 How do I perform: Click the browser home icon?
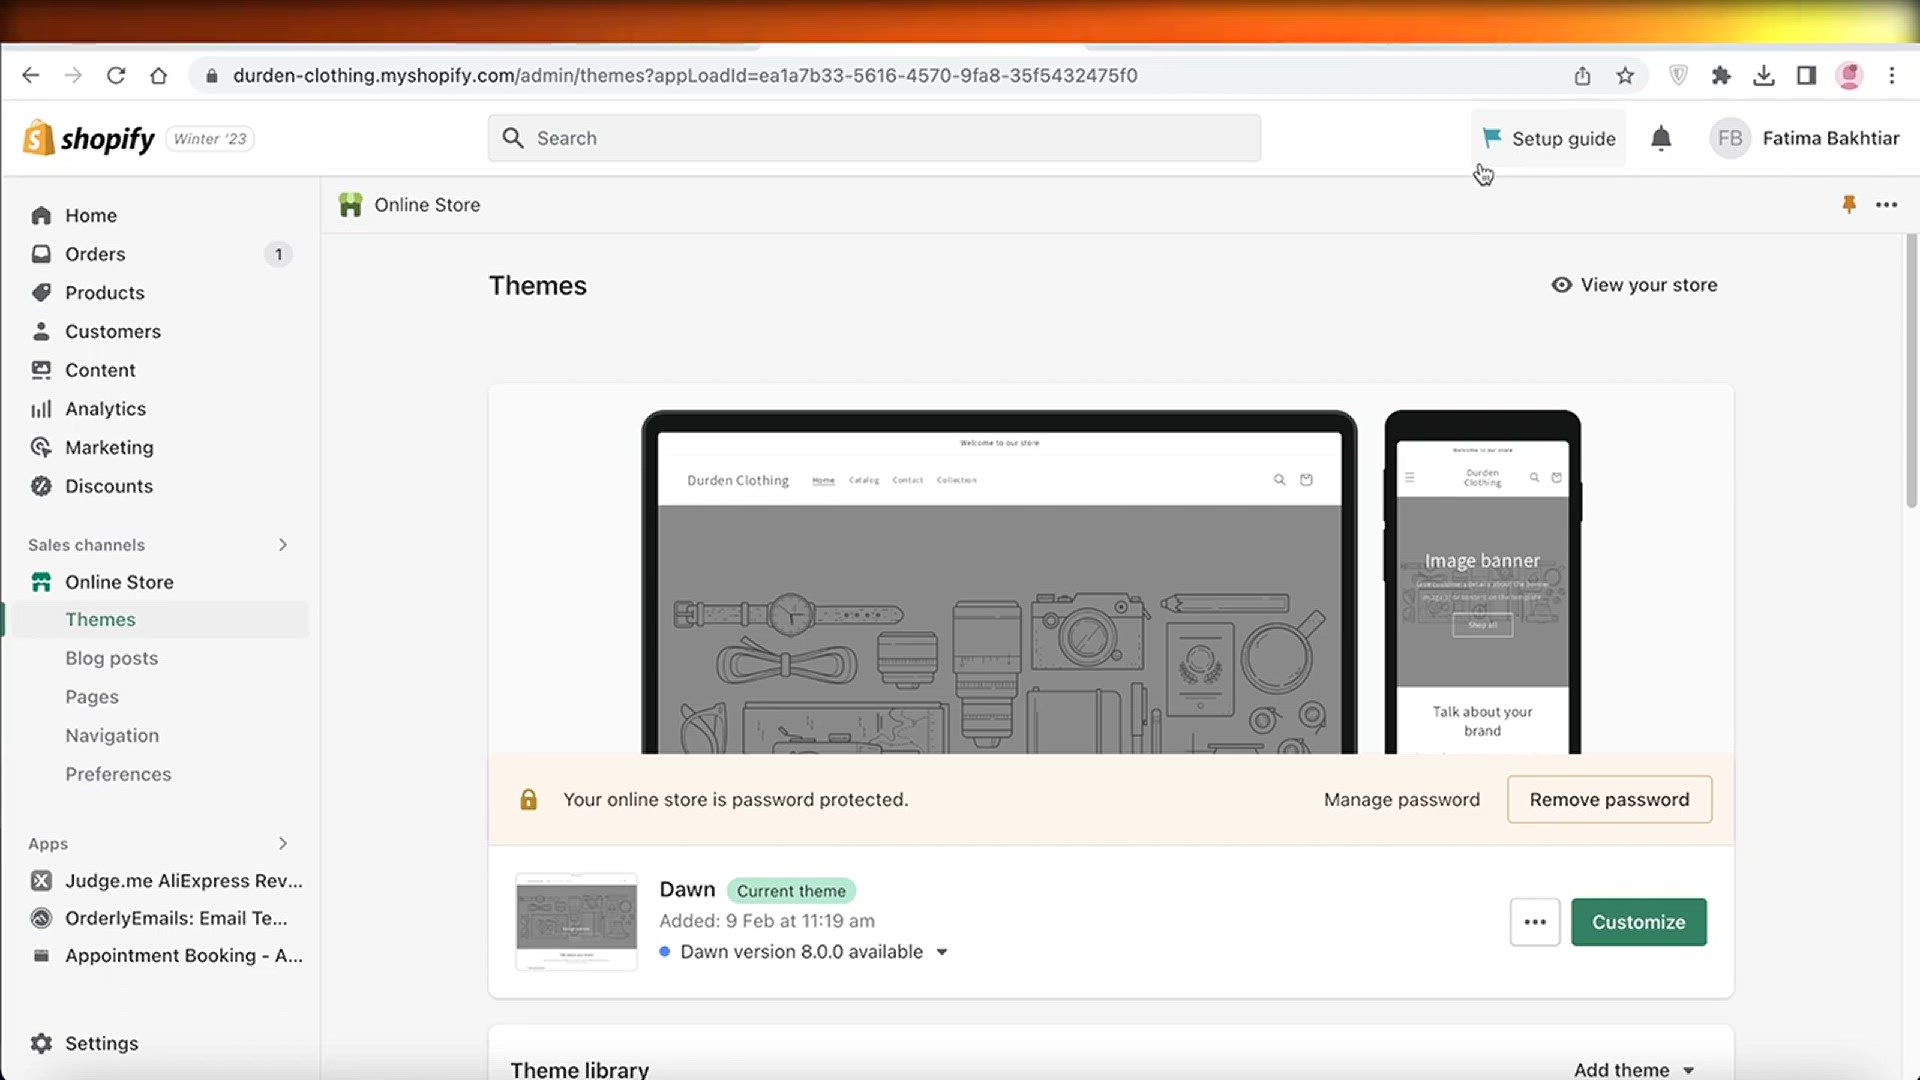(158, 75)
